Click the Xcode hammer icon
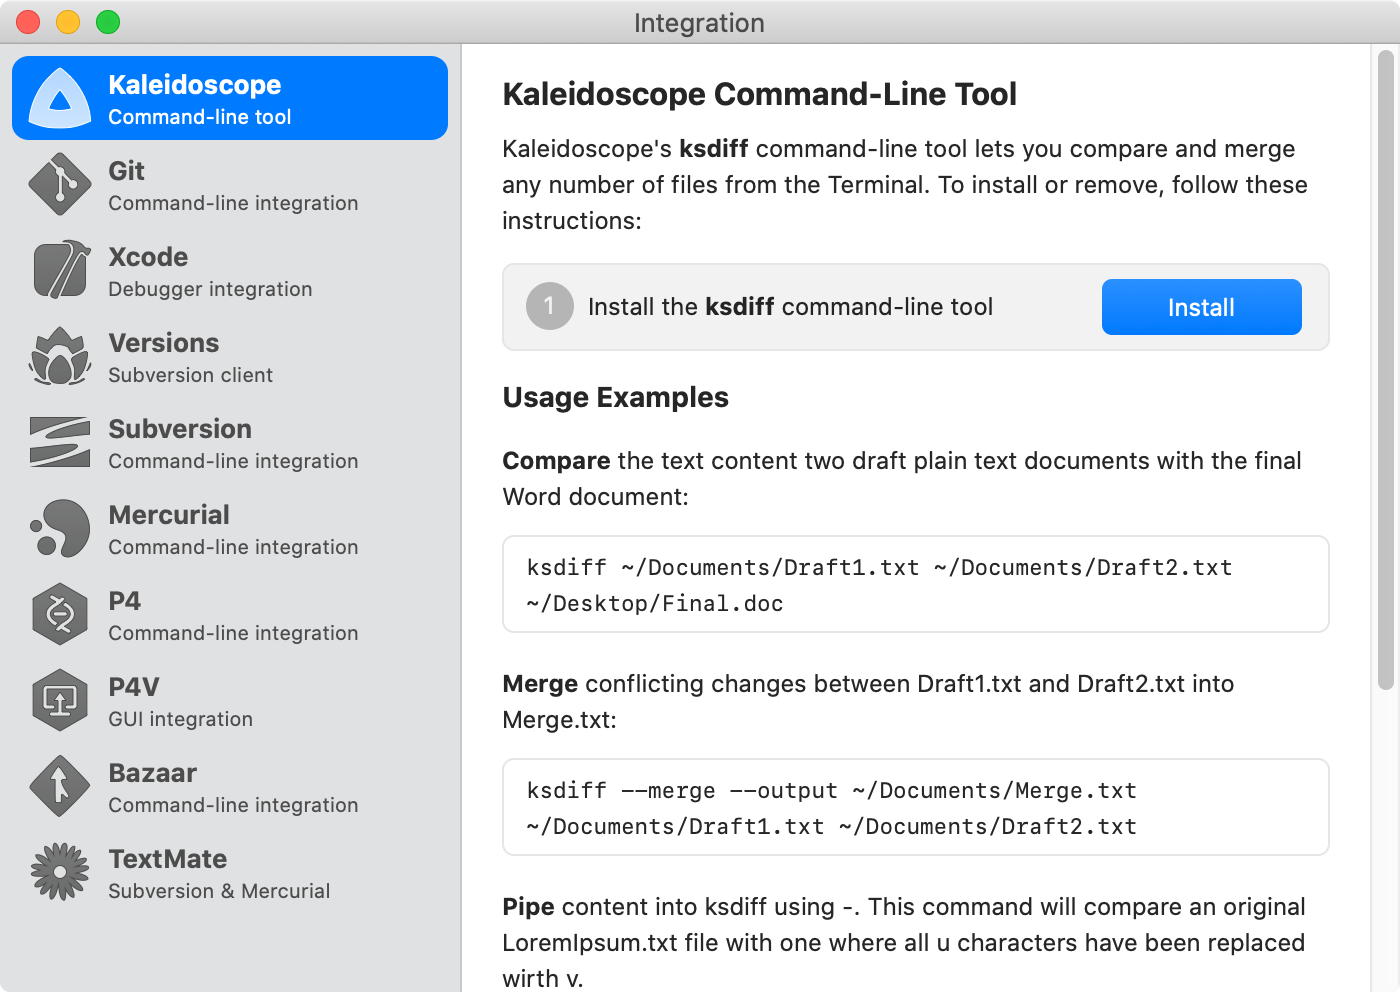 pos(60,271)
